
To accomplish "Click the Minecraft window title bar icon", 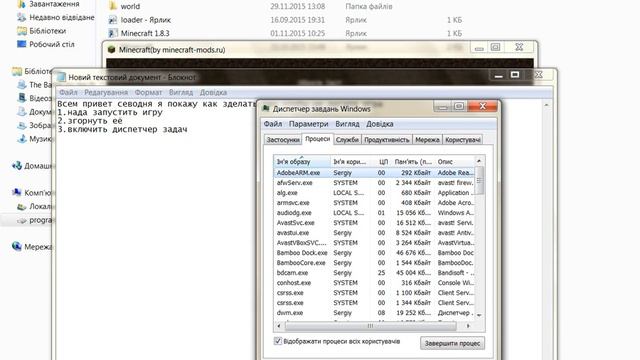I will coord(111,50).
